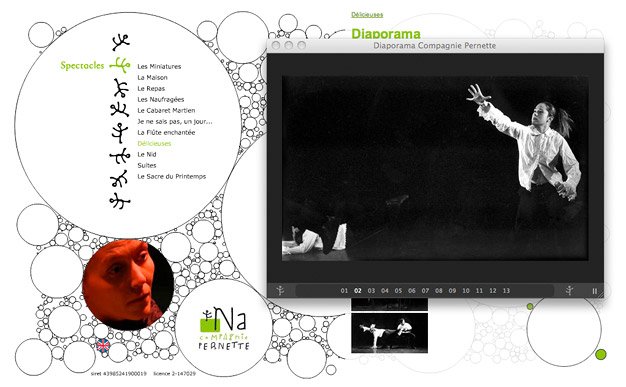Jump to slide 13 in the slideshow
This screenshot has height=387, width=626.
(506, 291)
